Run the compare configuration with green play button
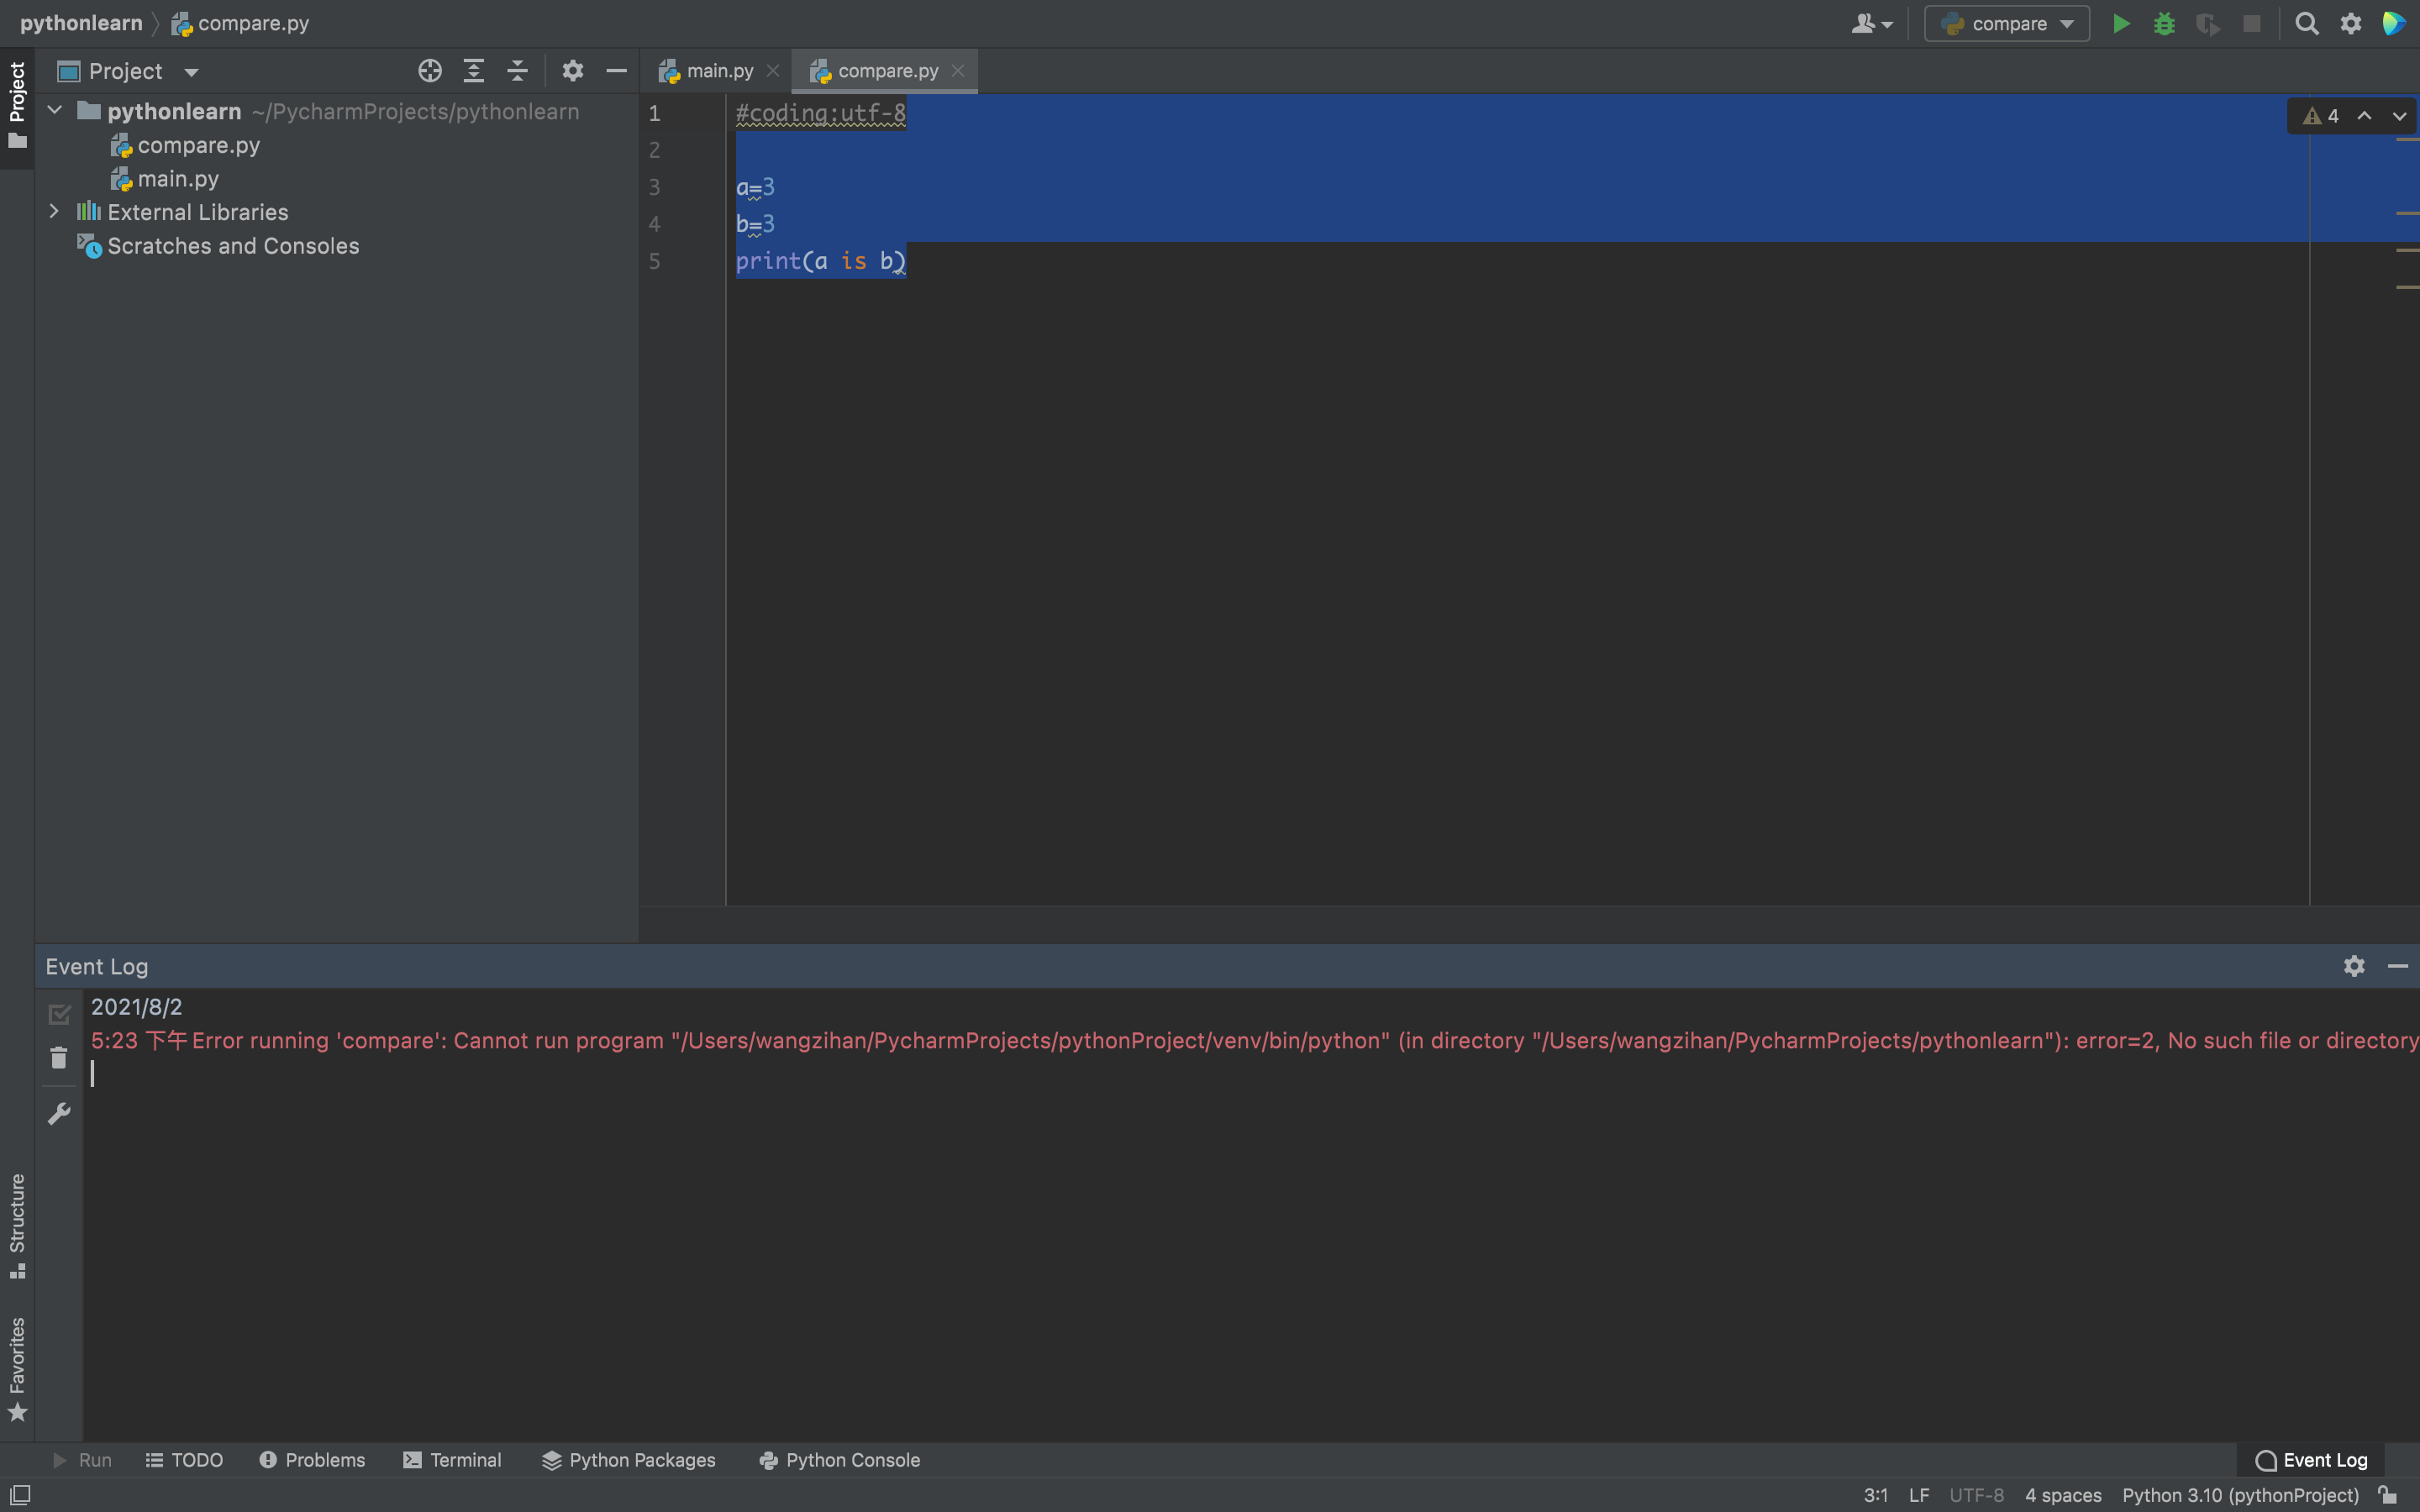Screen dimensions: 2420x1512 coord(2120,24)
